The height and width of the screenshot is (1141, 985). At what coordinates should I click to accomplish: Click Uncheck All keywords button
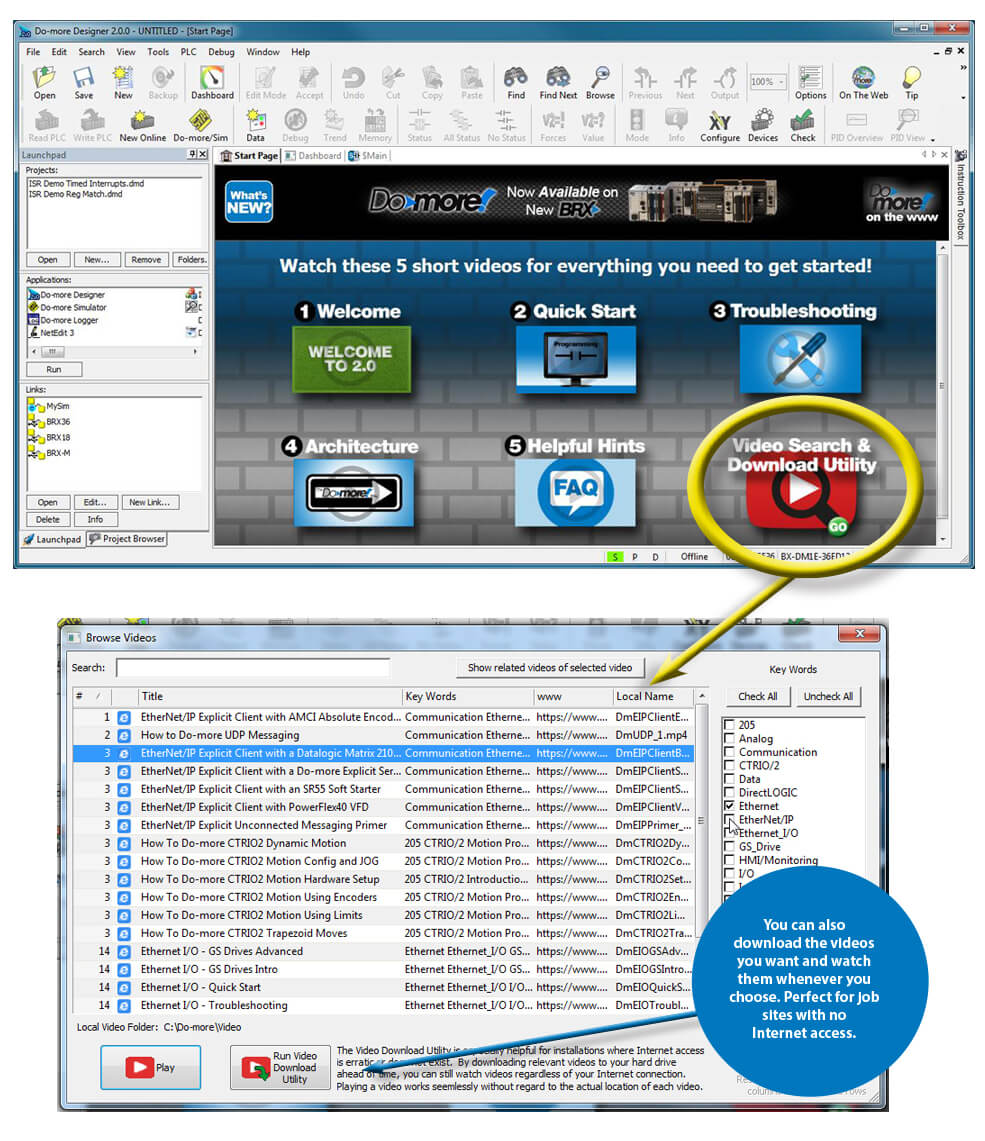click(x=828, y=696)
